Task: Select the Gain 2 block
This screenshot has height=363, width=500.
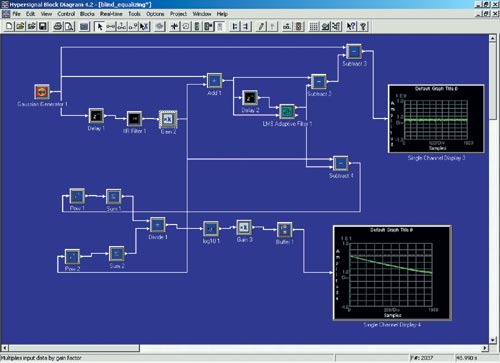Action: pos(168,119)
